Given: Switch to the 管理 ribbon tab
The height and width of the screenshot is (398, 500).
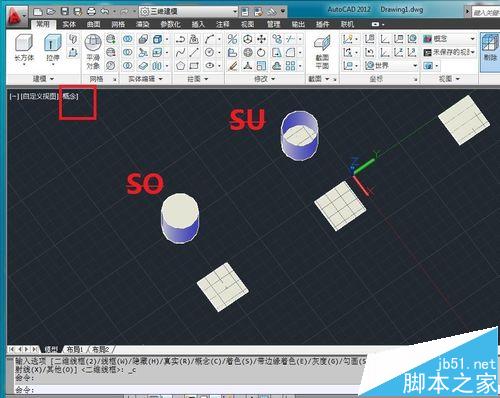Looking at the screenshot, I should 273,24.
